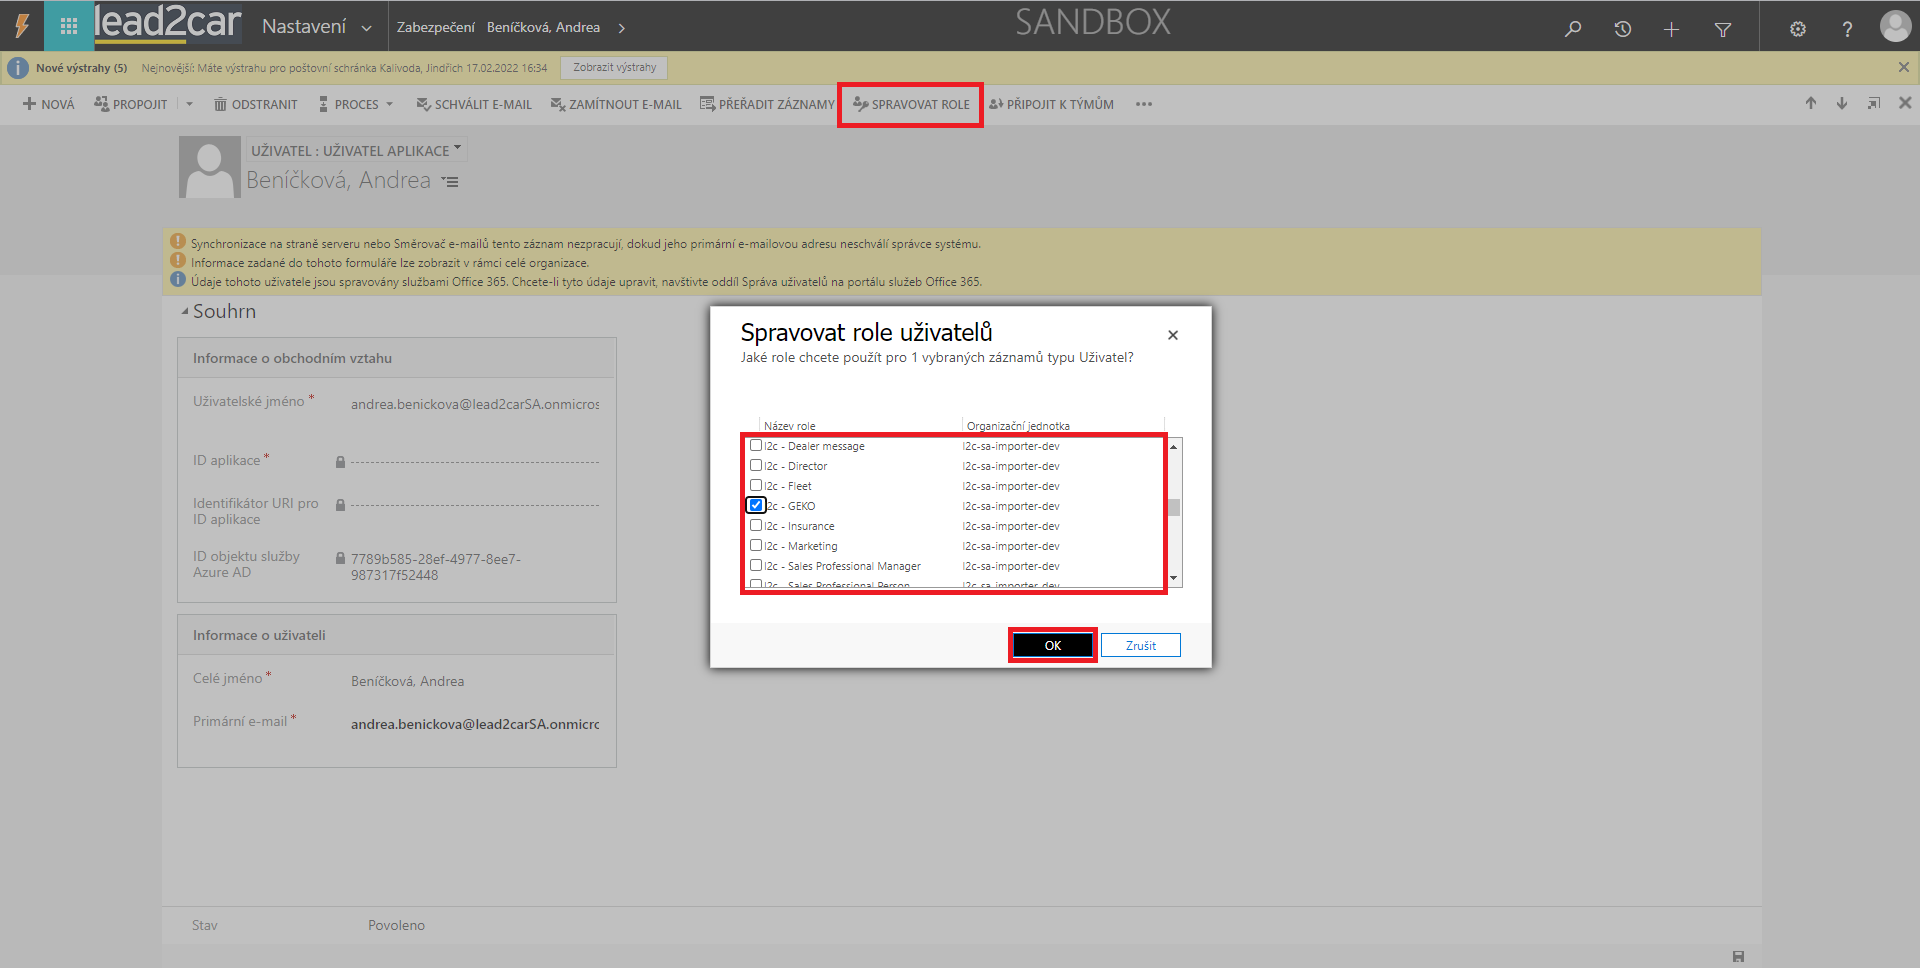Confirm role selection with OK
The image size is (1920, 968).
[1052, 646]
